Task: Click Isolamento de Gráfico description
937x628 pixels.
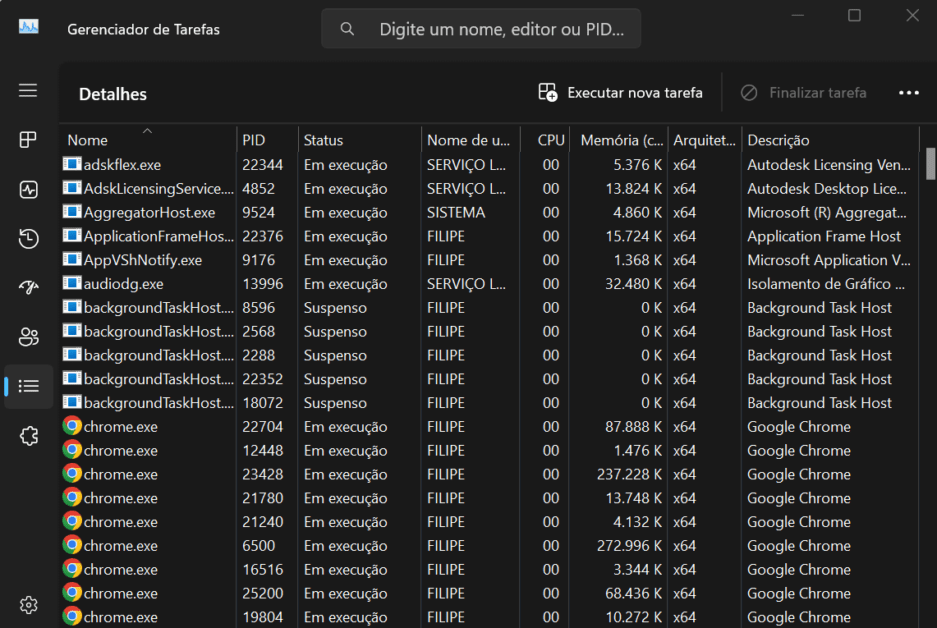Action: [826, 284]
